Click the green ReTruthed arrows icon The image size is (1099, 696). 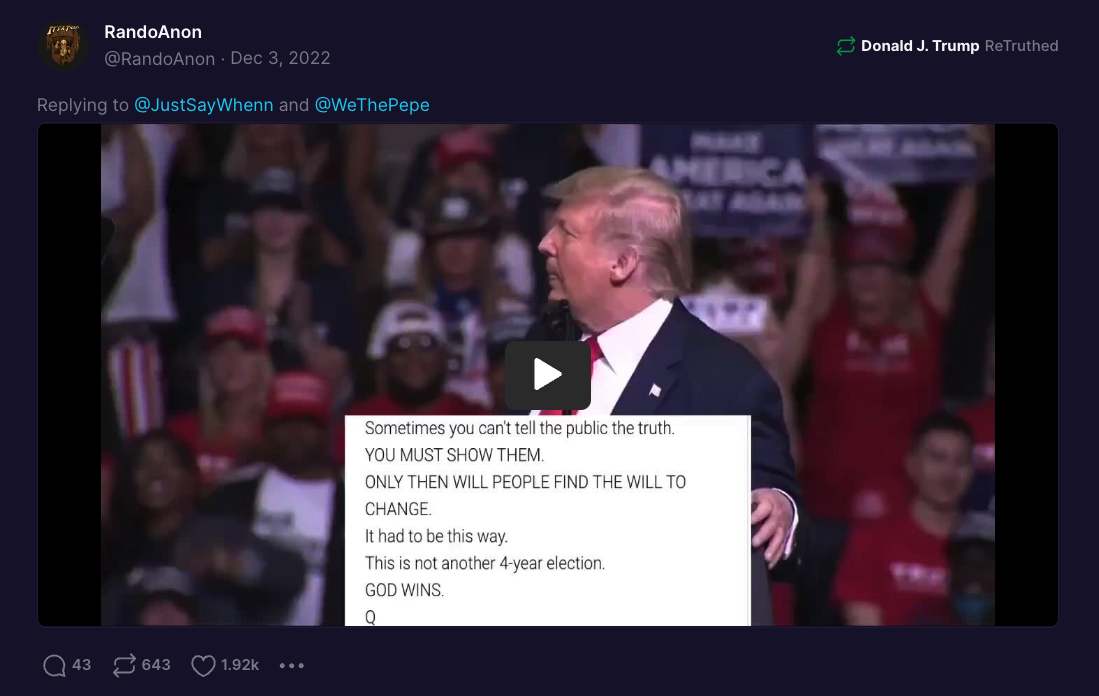pyautogui.click(x=846, y=46)
